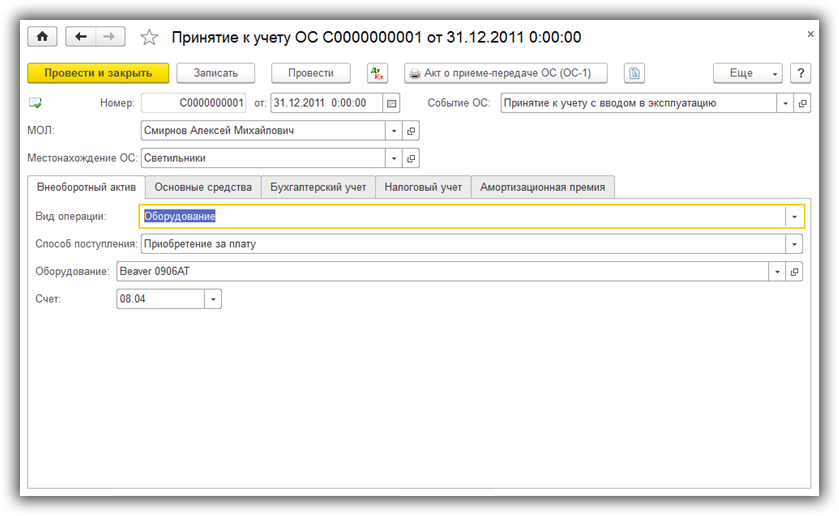
Task: Show Дт/Кт postings of document
Action: [x=377, y=73]
